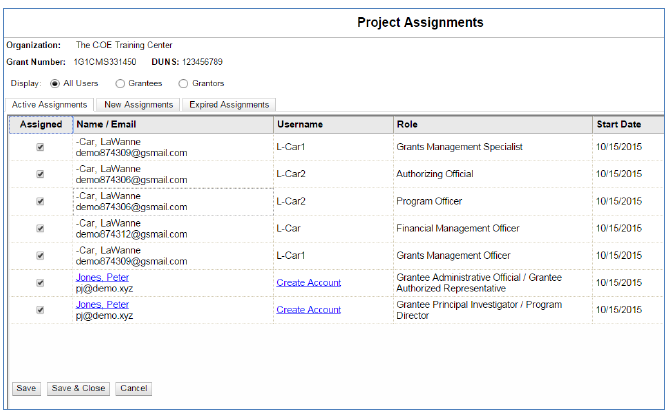Viewport: 670px width, 415px height.
Task: Click Create Account for Grantee Administrative Official
Action: pos(308,283)
